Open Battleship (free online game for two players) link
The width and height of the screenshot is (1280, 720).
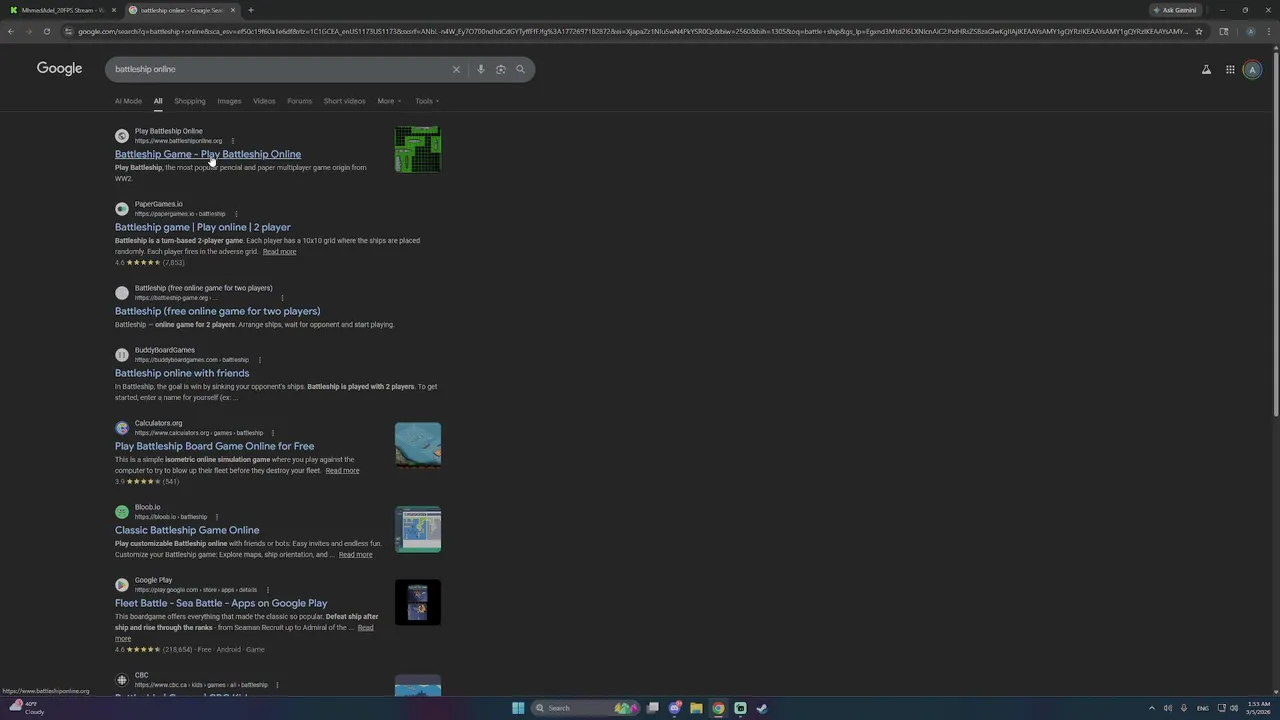[218, 311]
